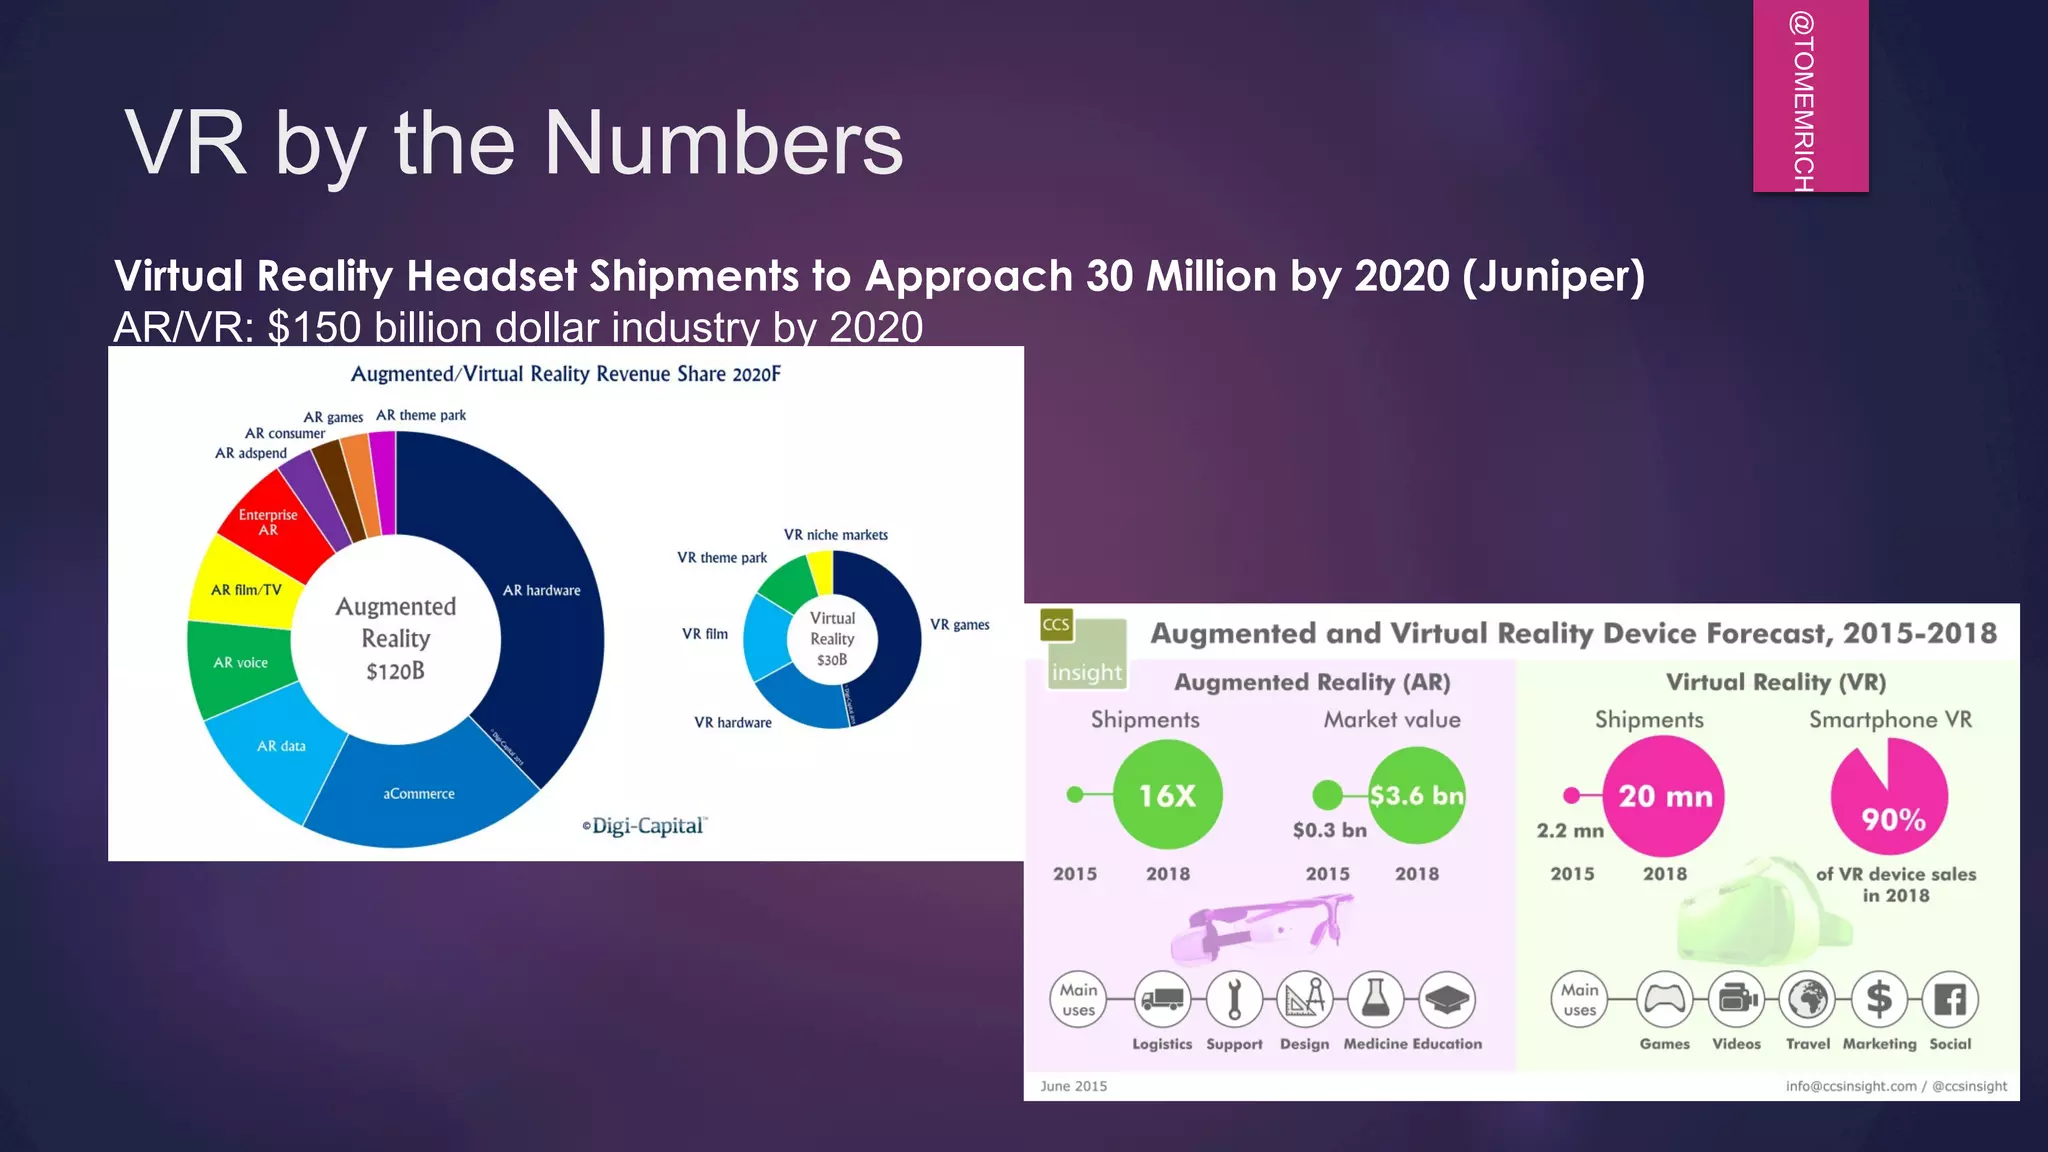Click the CCS insight logo
Viewport: 2048px width, 1152px height.
1085,650
